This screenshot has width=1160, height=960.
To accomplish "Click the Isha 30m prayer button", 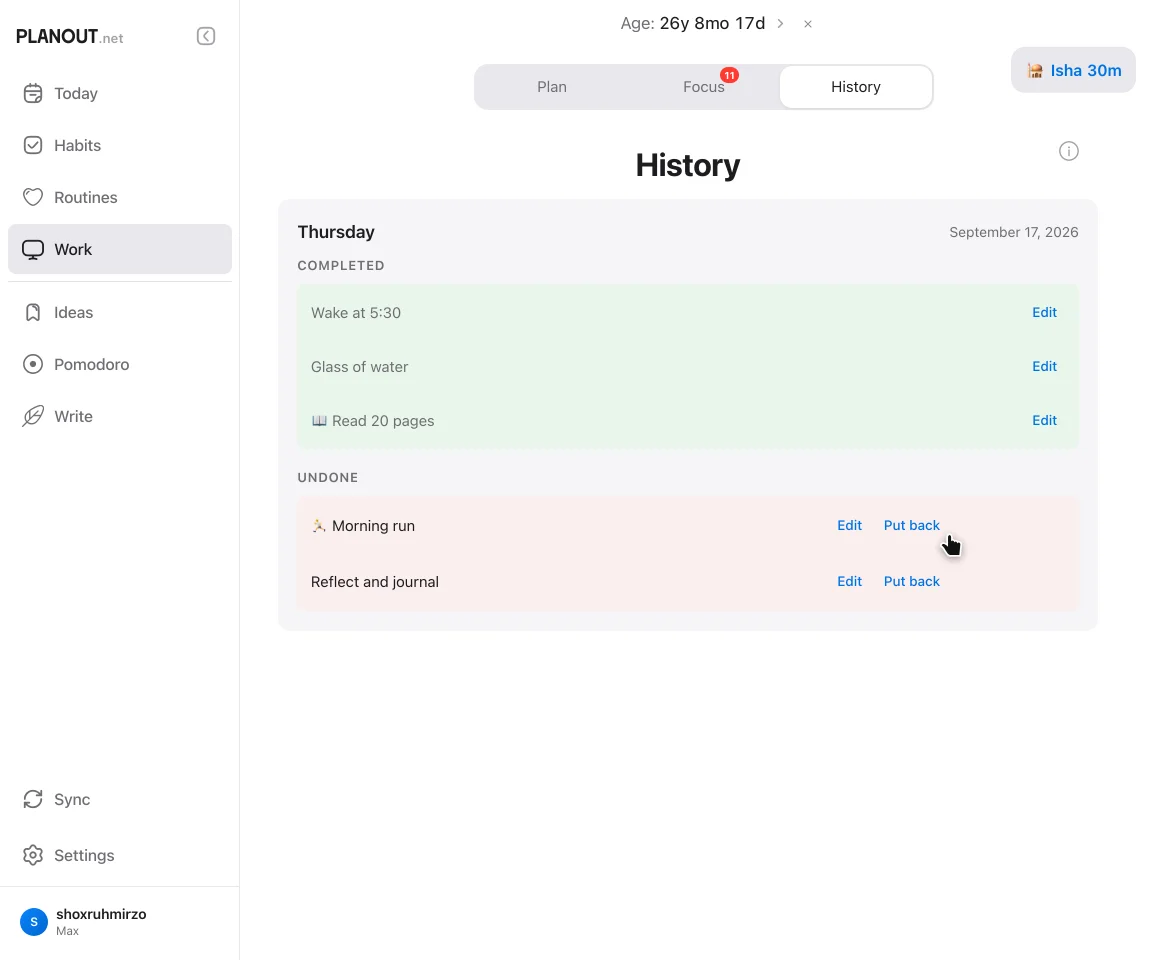I will pyautogui.click(x=1073, y=70).
